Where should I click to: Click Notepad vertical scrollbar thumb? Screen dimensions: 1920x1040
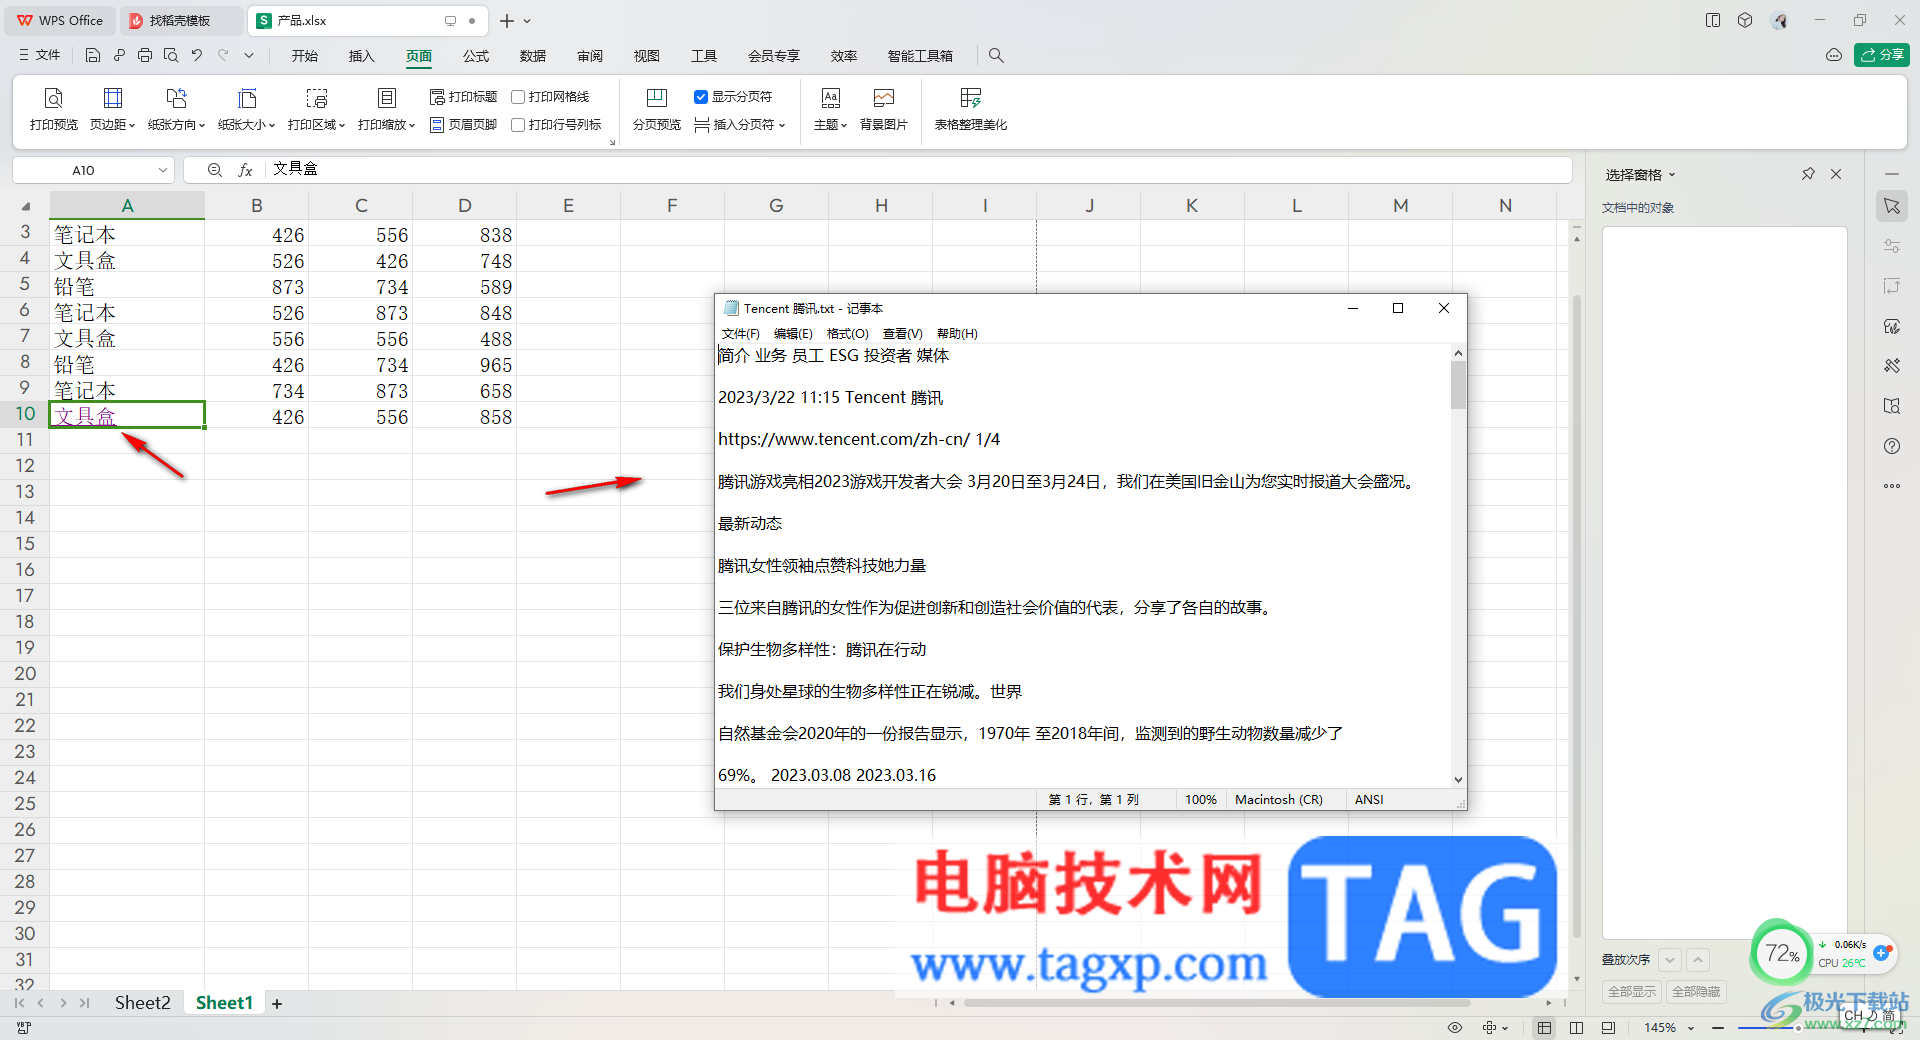(1458, 384)
